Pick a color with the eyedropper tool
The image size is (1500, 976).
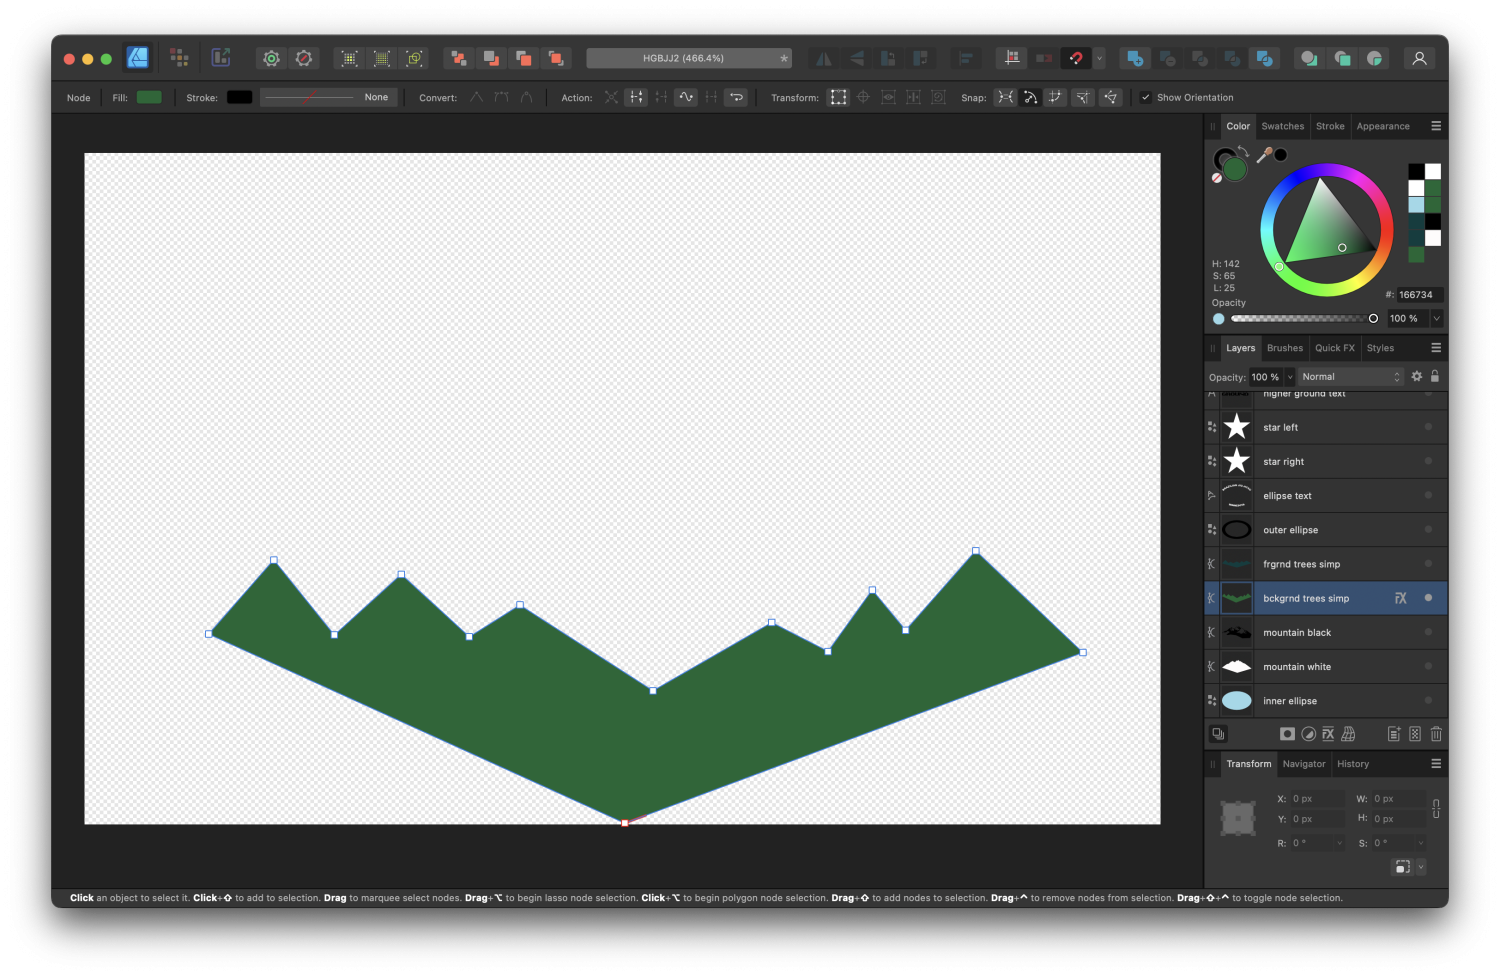point(1267,153)
